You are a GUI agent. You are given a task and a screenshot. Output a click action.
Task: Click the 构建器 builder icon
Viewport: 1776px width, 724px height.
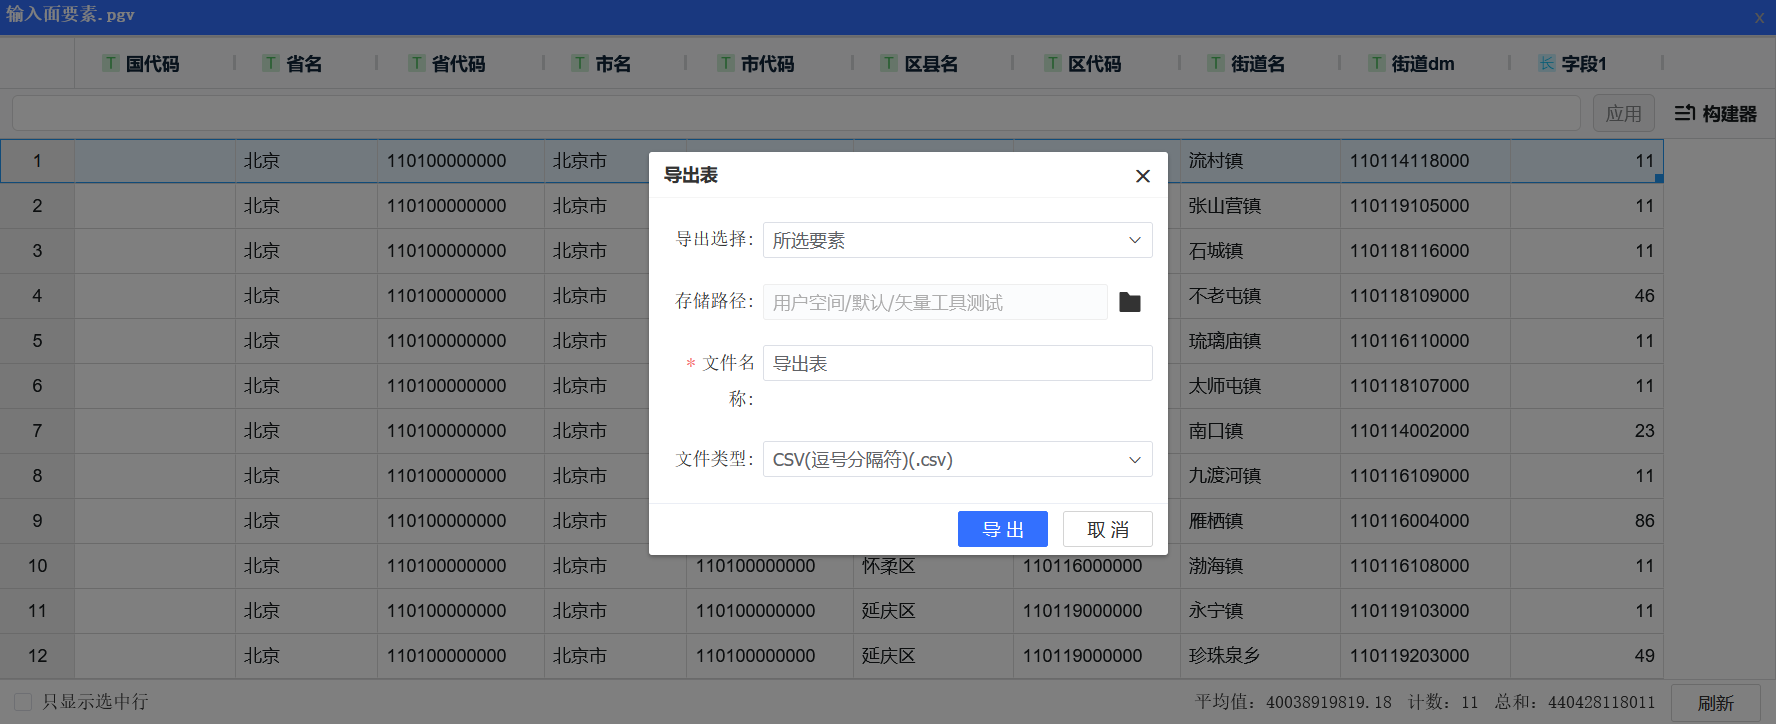[x=1685, y=114]
